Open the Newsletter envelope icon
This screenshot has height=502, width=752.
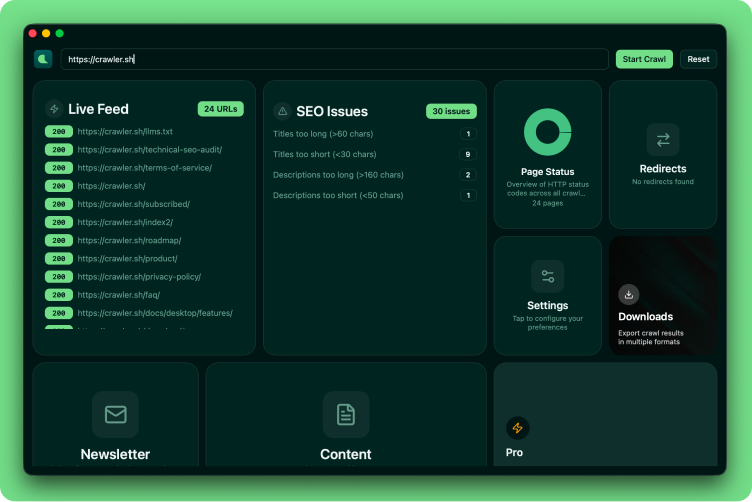[115, 414]
